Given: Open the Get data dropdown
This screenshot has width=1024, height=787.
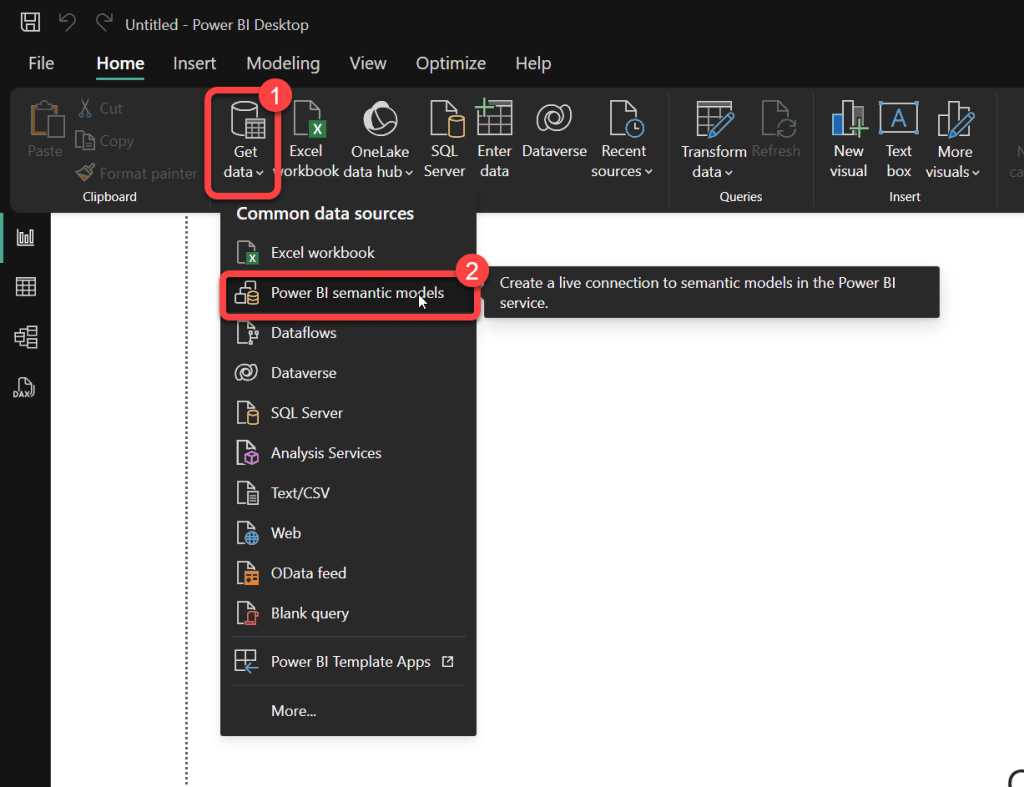Looking at the screenshot, I should [244, 141].
